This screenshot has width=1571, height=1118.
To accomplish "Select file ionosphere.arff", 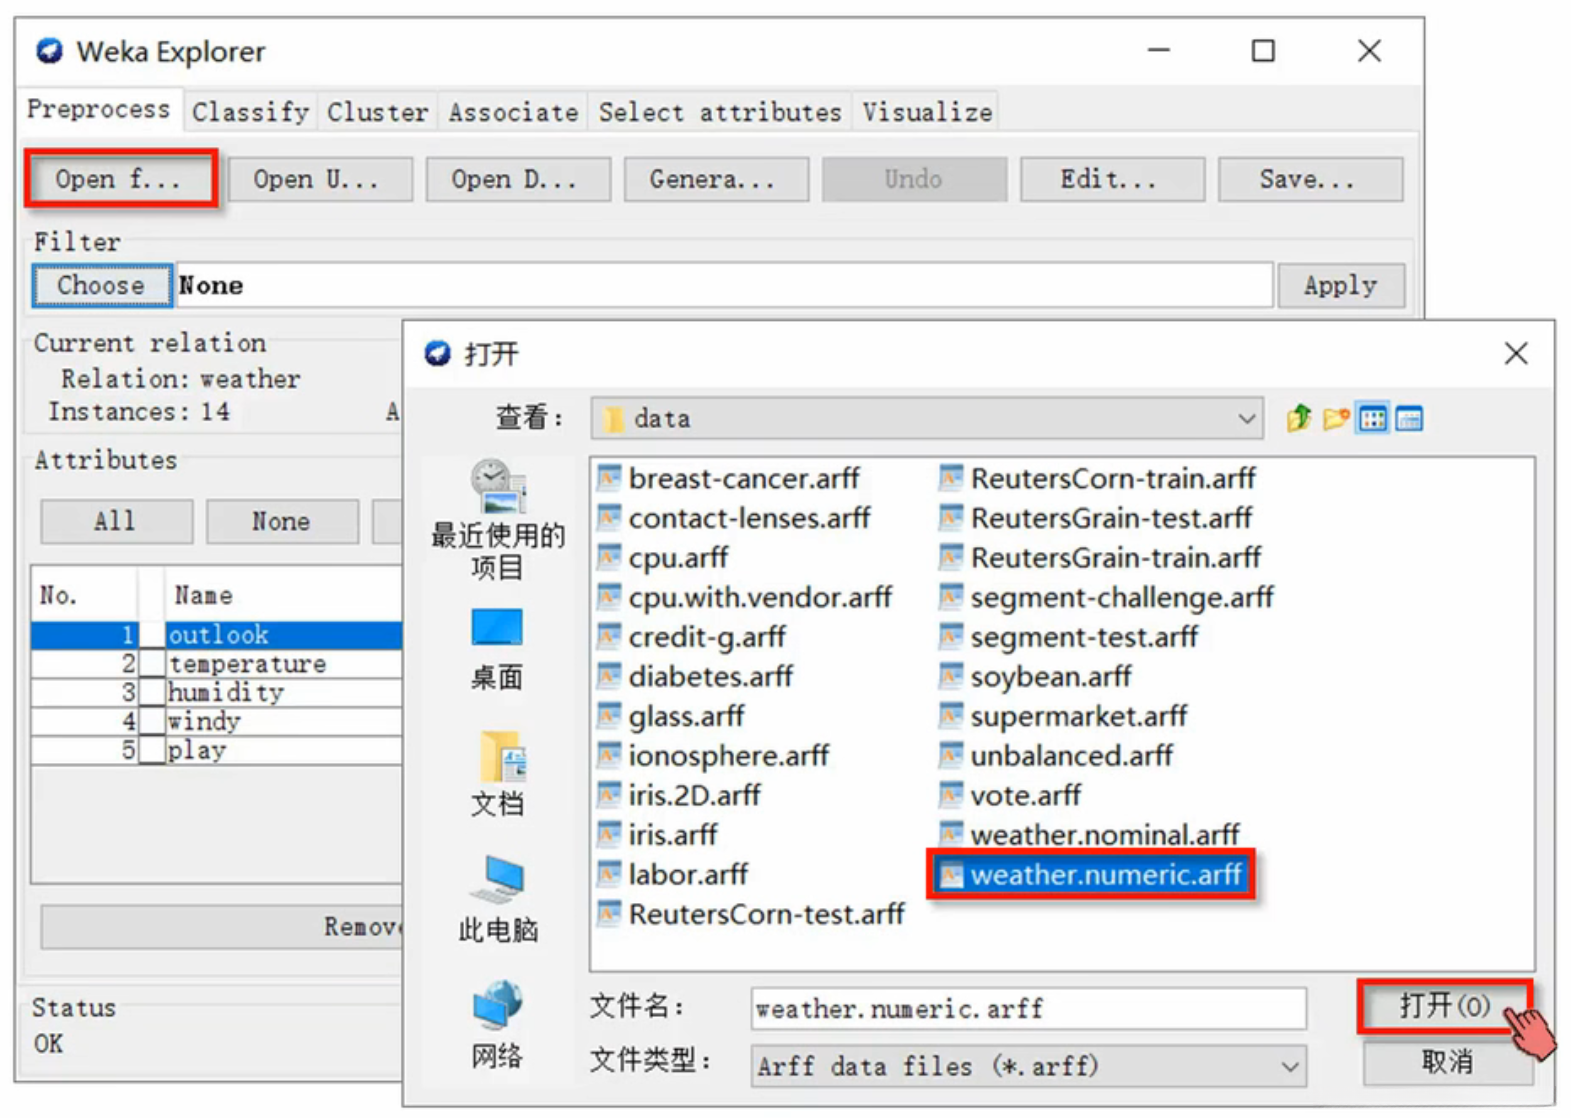I will [714, 755].
